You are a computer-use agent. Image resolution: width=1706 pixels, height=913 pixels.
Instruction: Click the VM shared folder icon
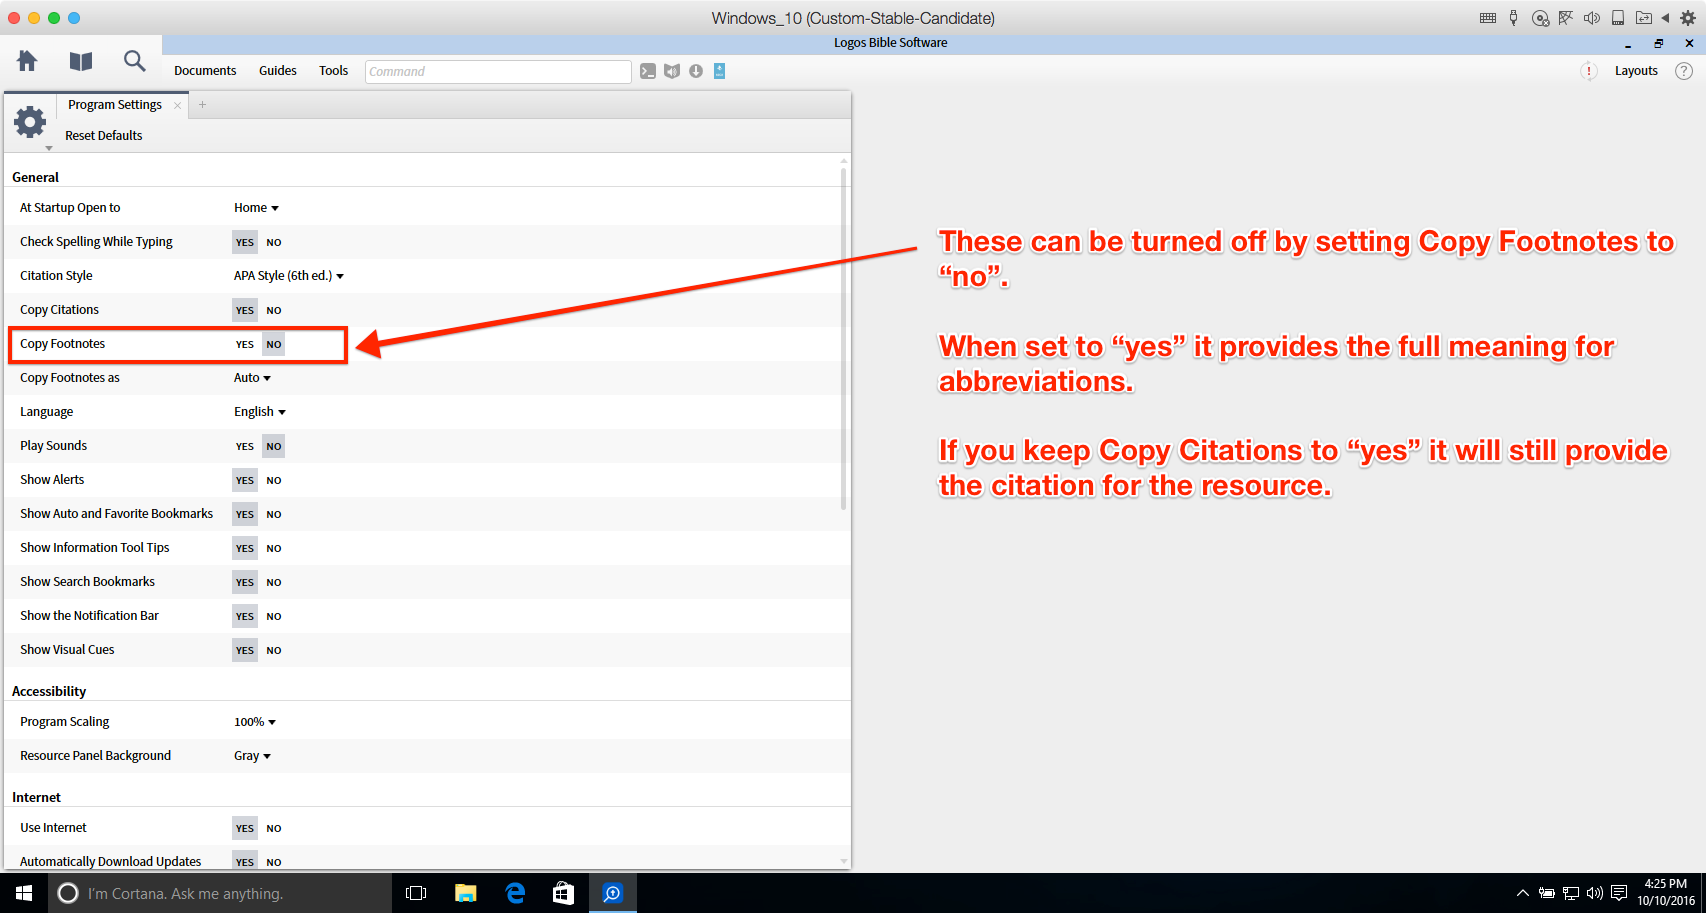[1643, 18]
